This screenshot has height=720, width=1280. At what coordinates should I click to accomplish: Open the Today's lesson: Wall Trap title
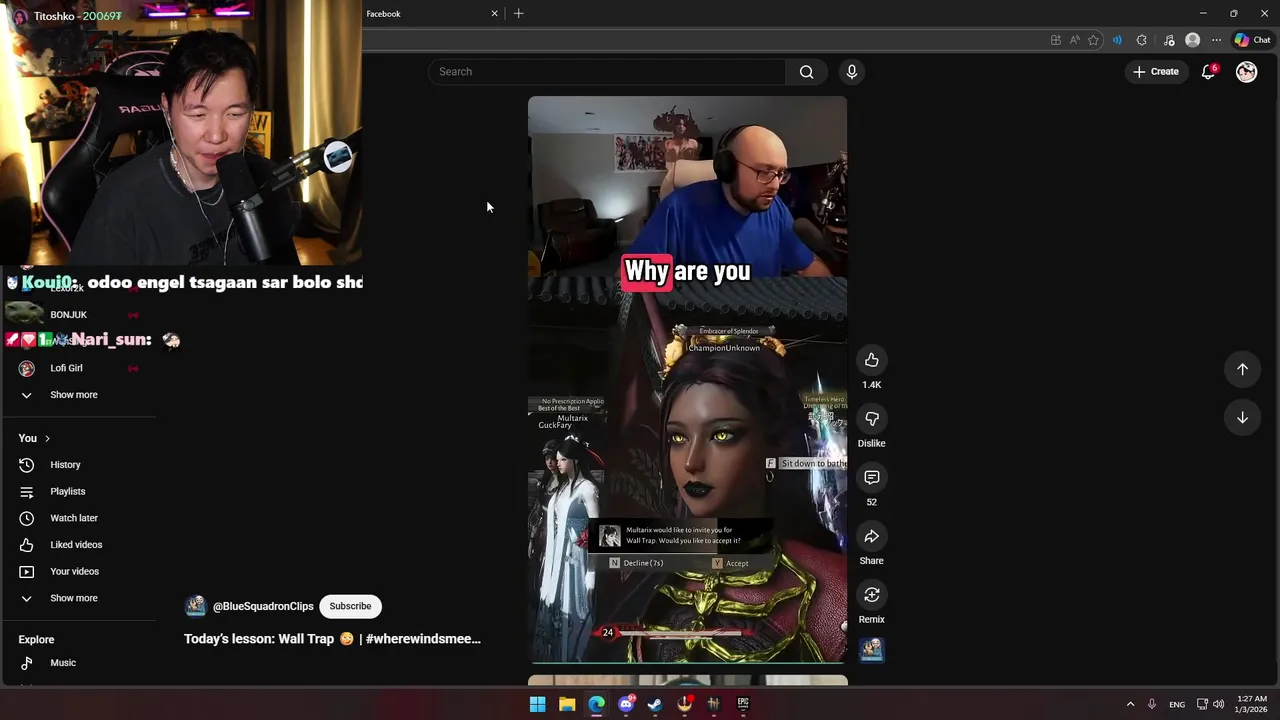coord(332,638)
